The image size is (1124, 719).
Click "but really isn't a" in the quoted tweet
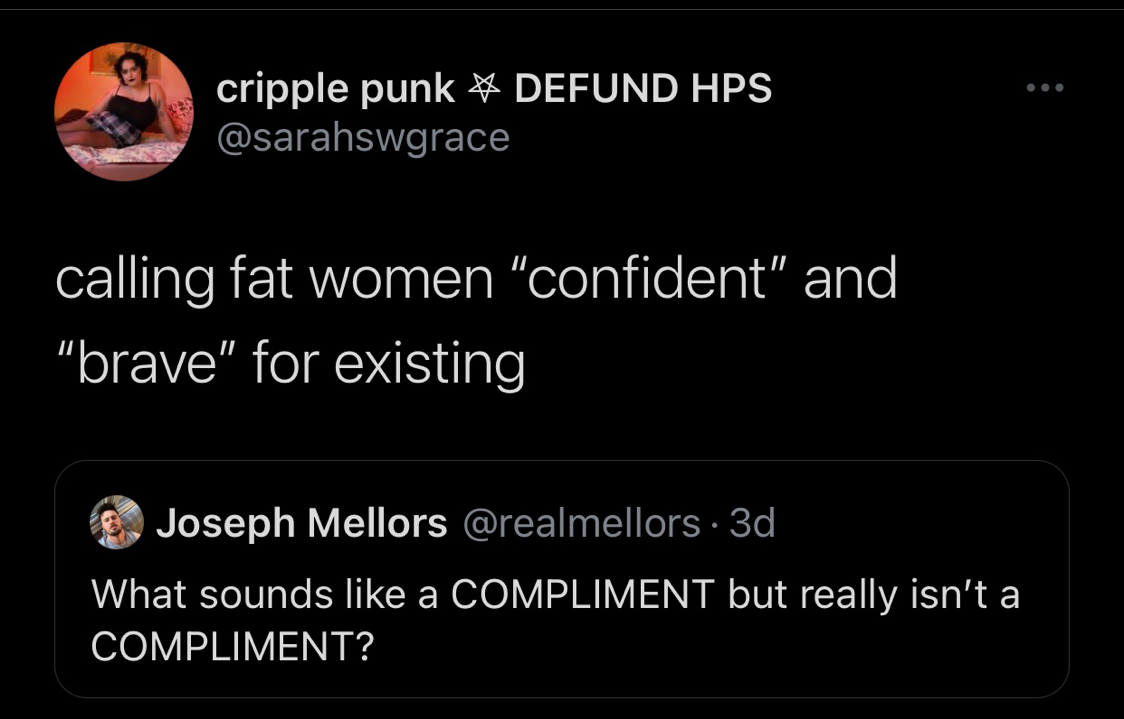873,595
